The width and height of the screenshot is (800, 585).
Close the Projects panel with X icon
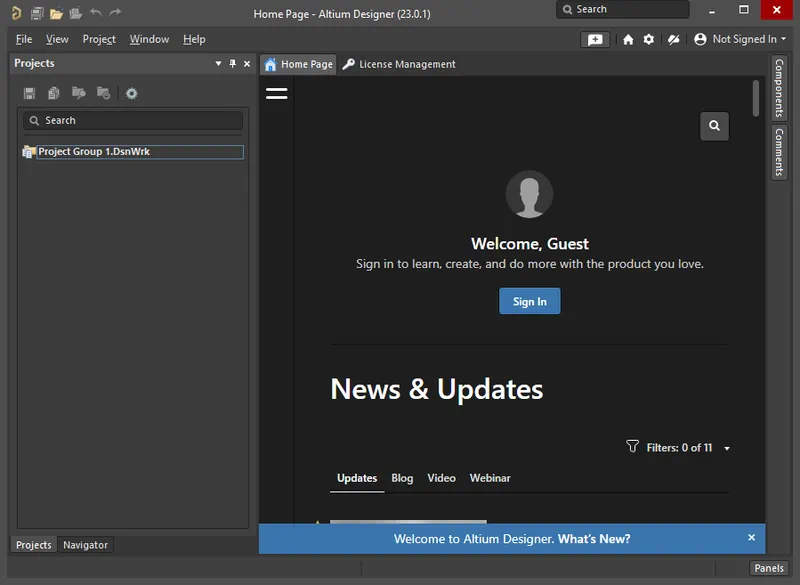[247, 64]
